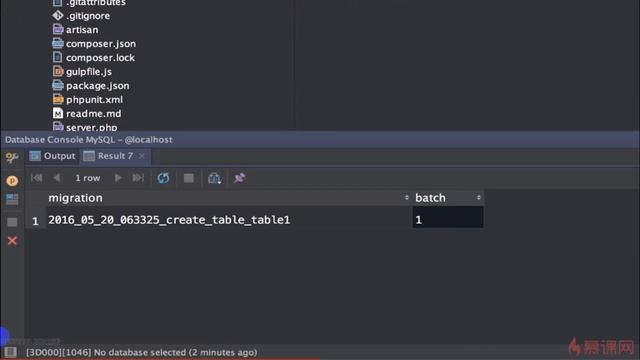Go to last page of results
The image size is (640, 360).
[138, 178]
